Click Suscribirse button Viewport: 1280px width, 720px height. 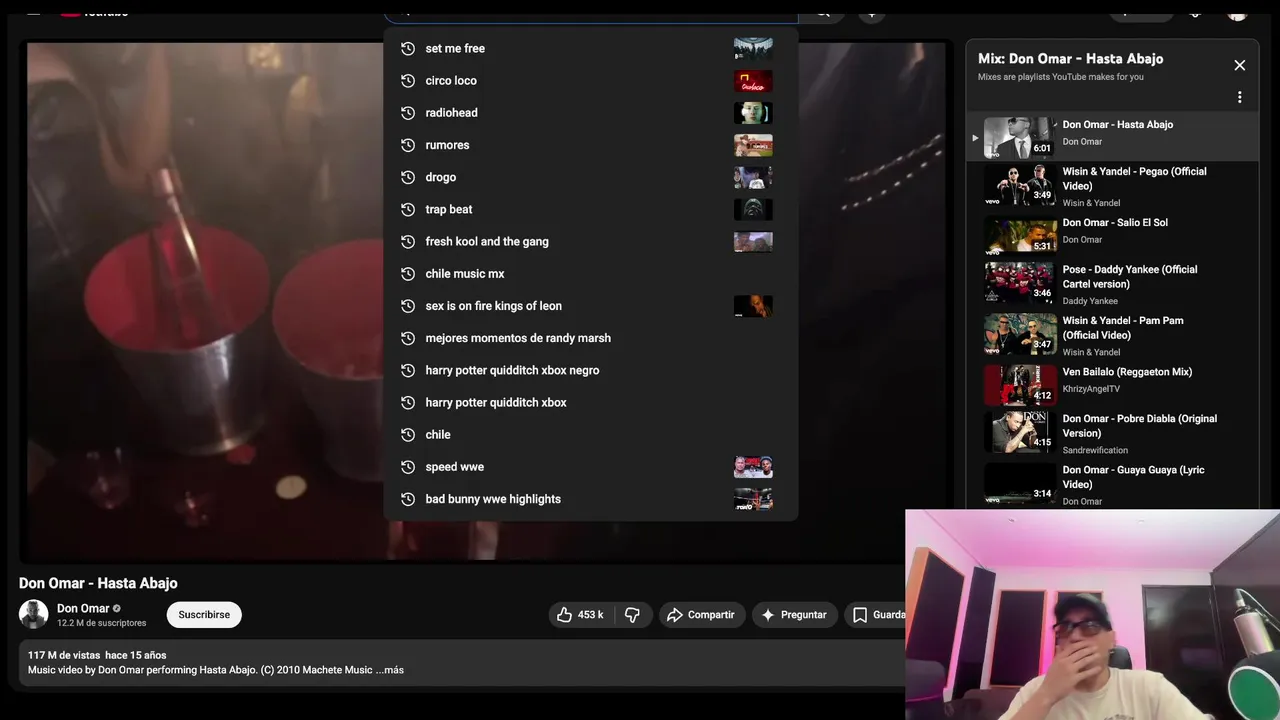tap(204, 615)
